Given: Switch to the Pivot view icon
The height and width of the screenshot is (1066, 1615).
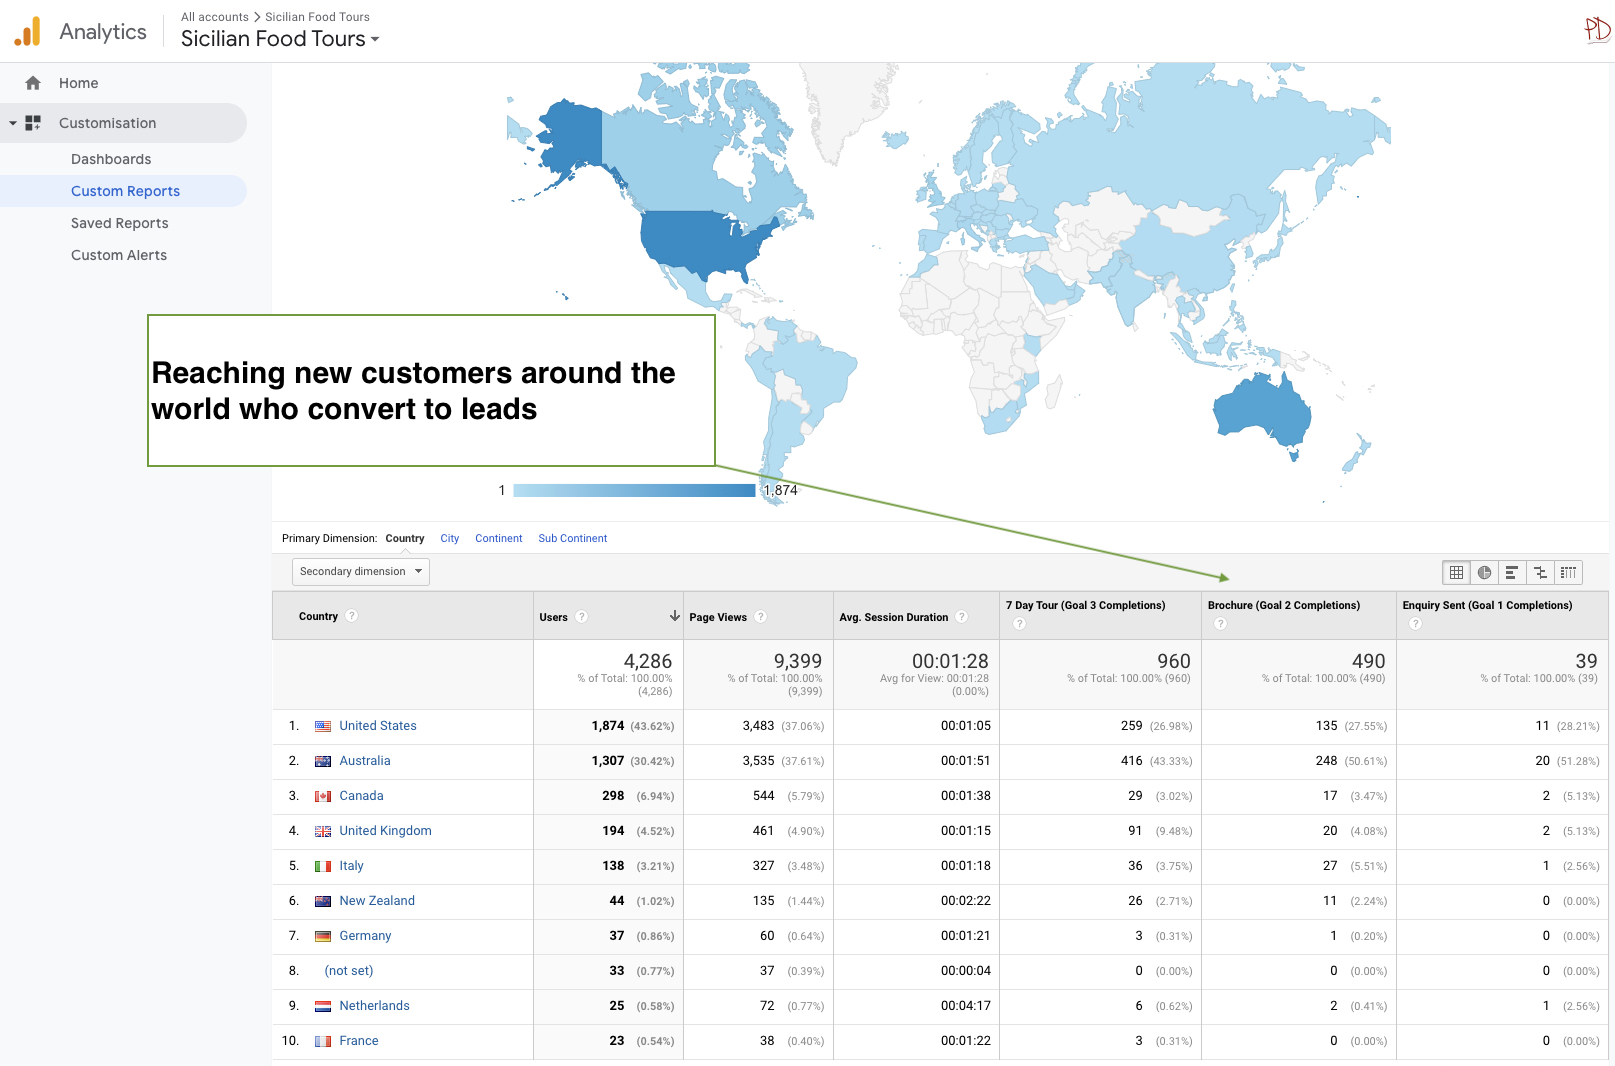Looking at the screenshot, I should coord(1568,572).
